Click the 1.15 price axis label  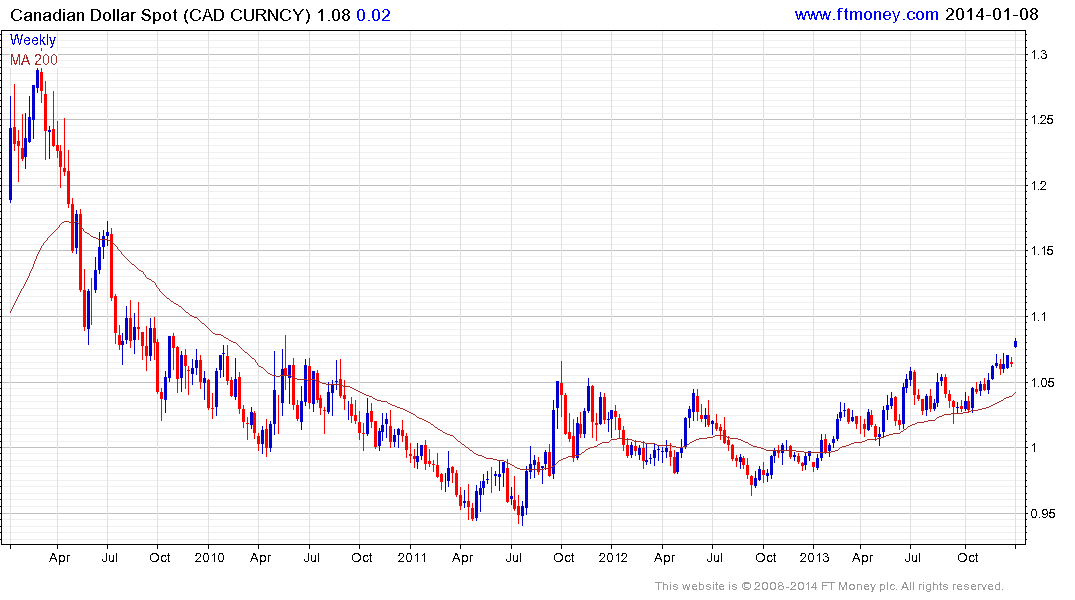(x=1042, y=251)
